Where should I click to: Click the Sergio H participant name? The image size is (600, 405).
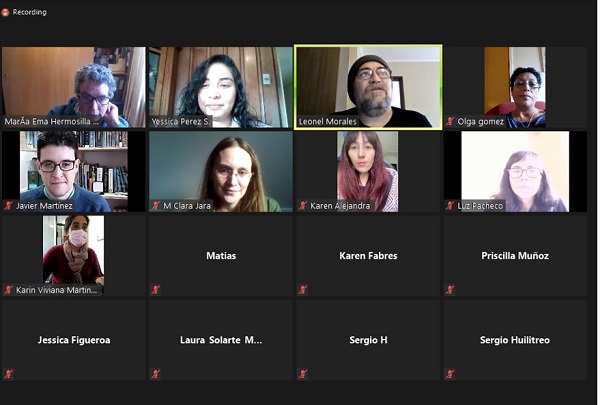tap(368, 340)
